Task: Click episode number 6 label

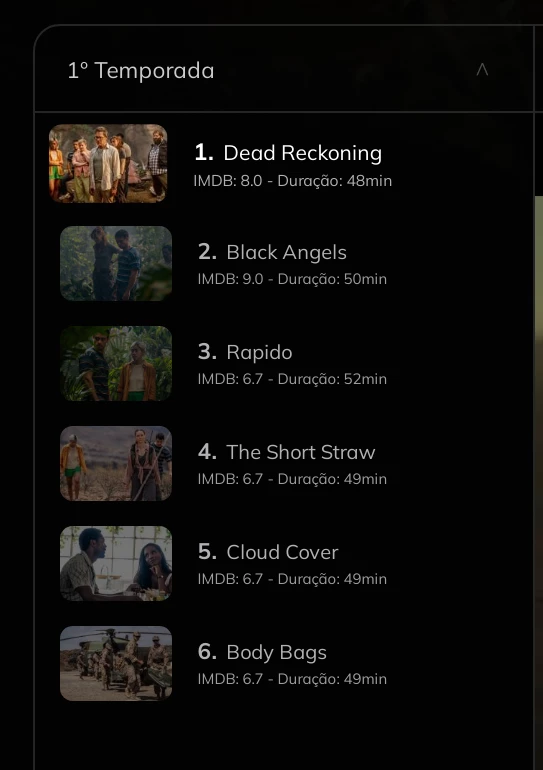Action: pos(207,652)
